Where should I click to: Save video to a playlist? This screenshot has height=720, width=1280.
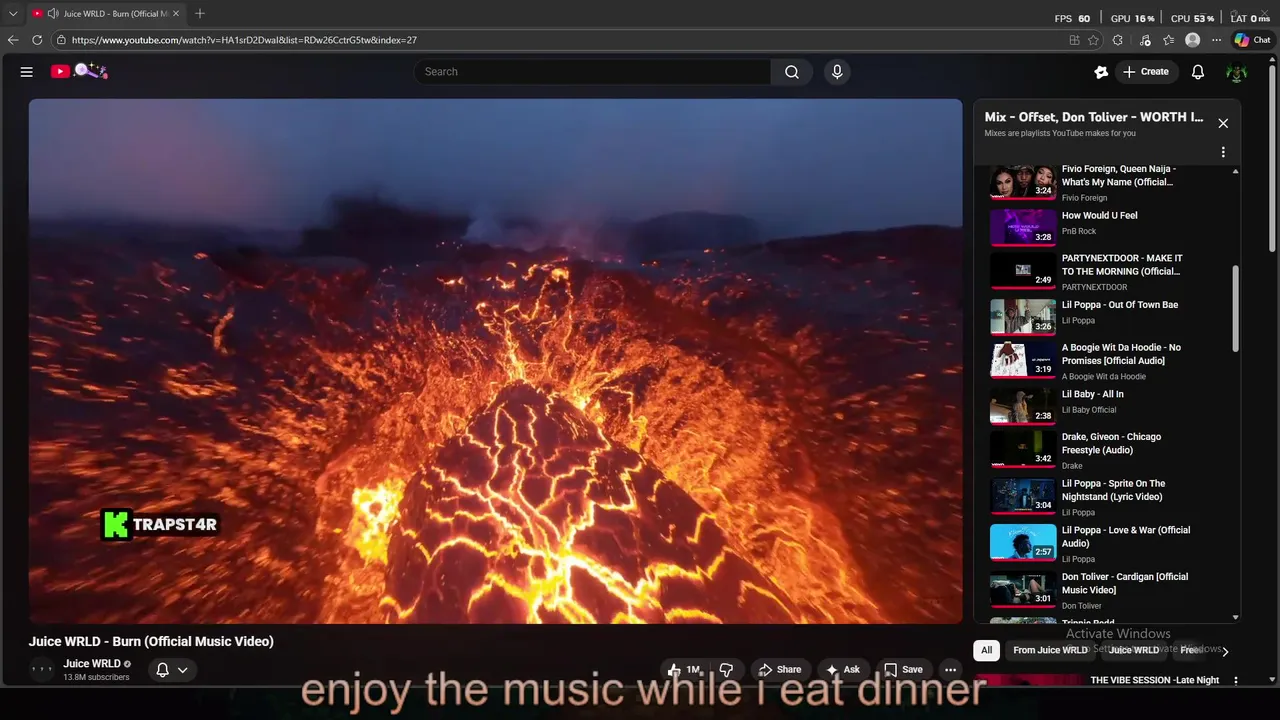[x=903, y=670]
